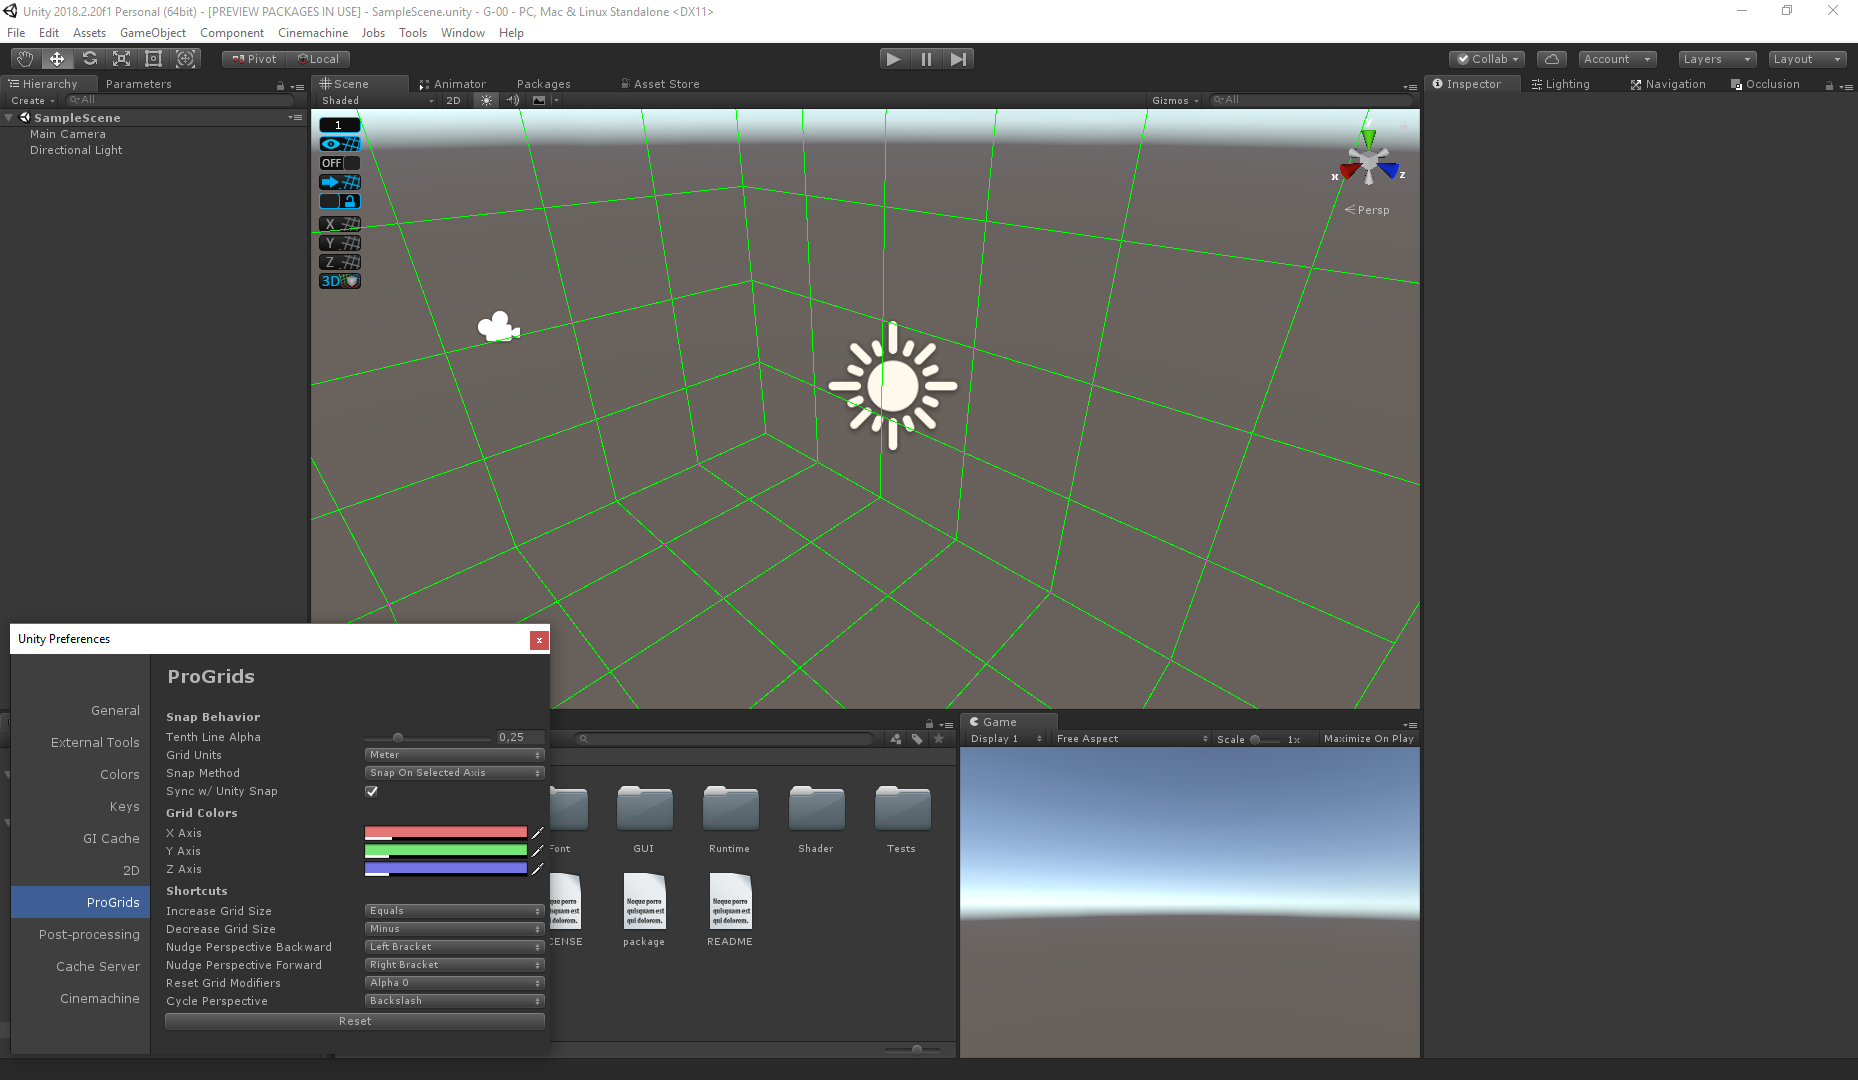Image resolution: width=1858 pixels, height=1080 pixels.
Task: Click the green Y Axis color swatch
Action: tap(445, 850)
